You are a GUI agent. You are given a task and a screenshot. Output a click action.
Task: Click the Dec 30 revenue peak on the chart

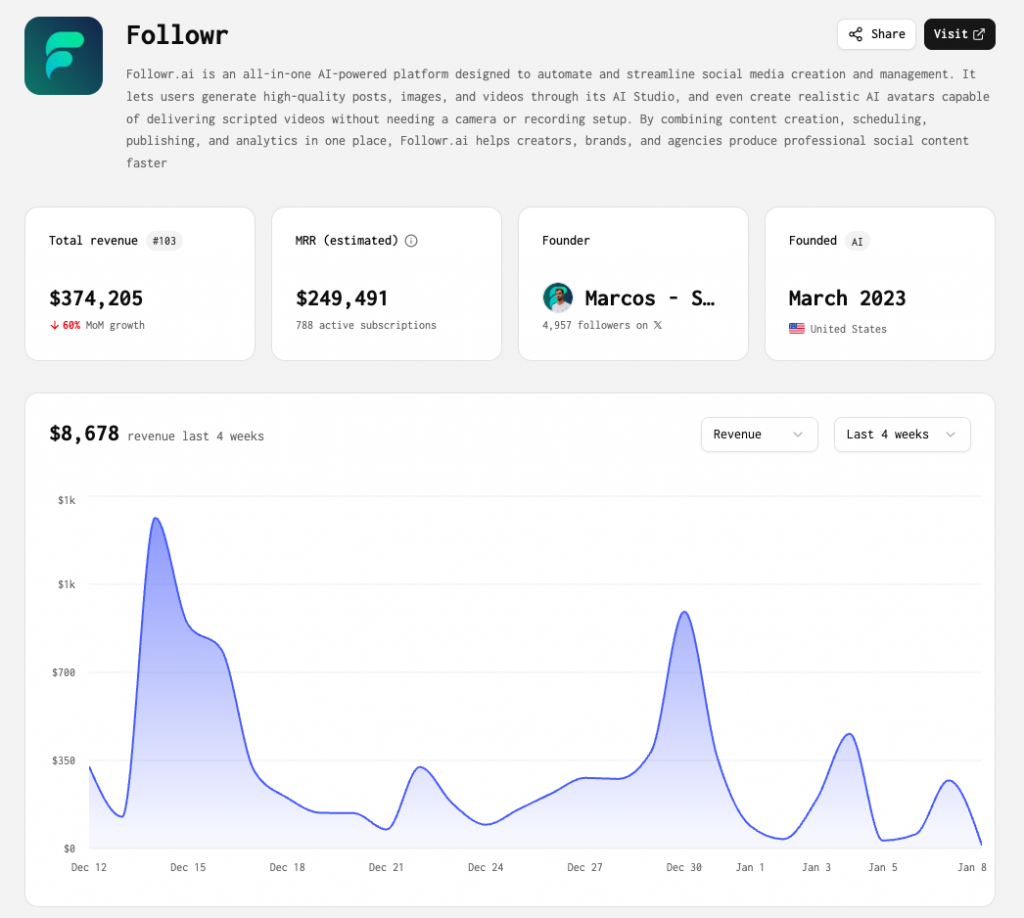point(684,612)
